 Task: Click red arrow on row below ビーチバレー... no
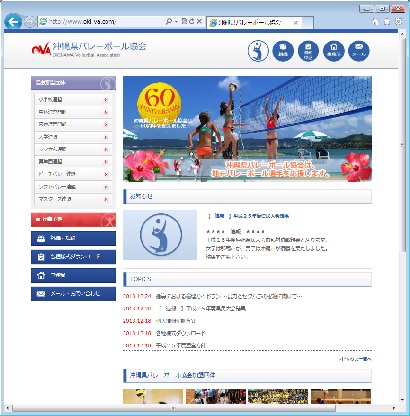106,187
